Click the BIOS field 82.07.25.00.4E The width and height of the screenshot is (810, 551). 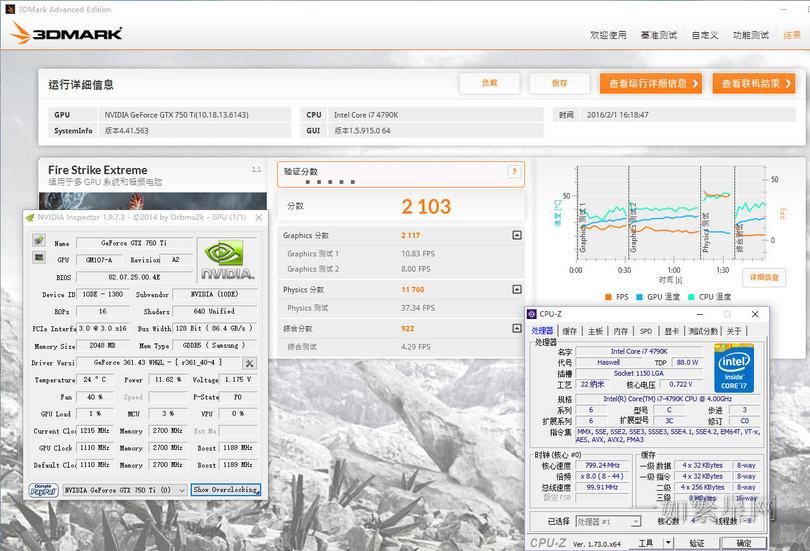134,277
